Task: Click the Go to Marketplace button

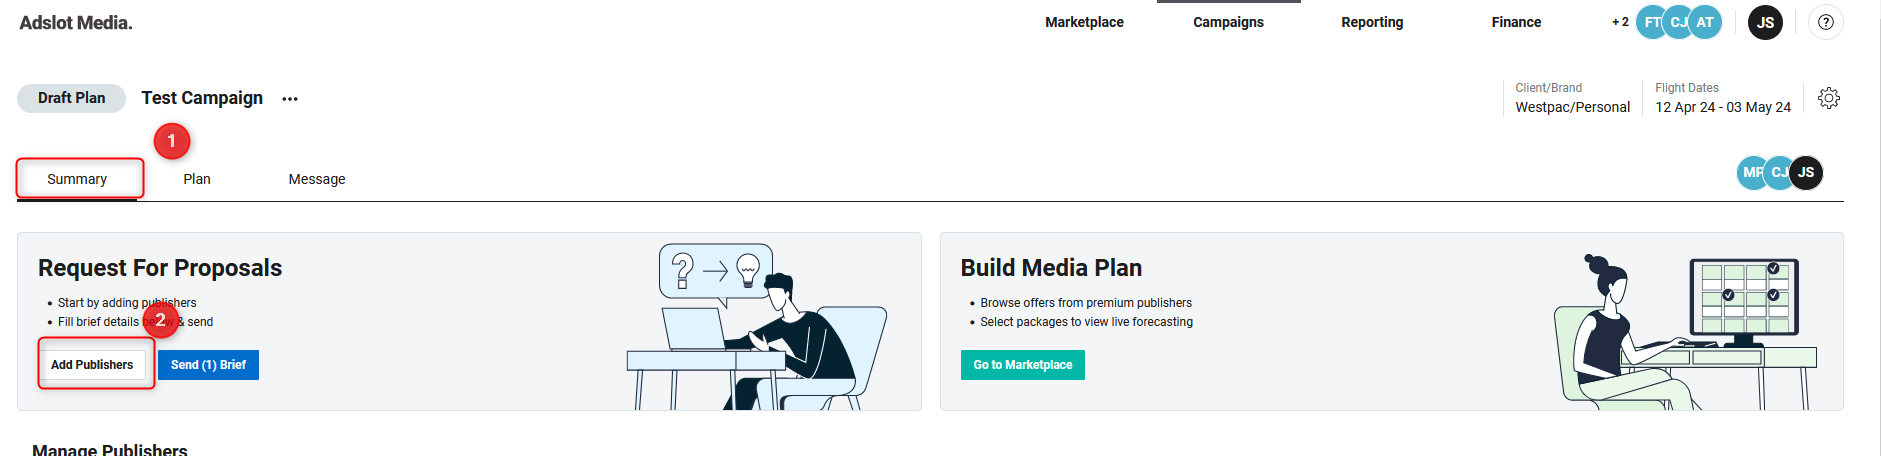Action: 1022,365
